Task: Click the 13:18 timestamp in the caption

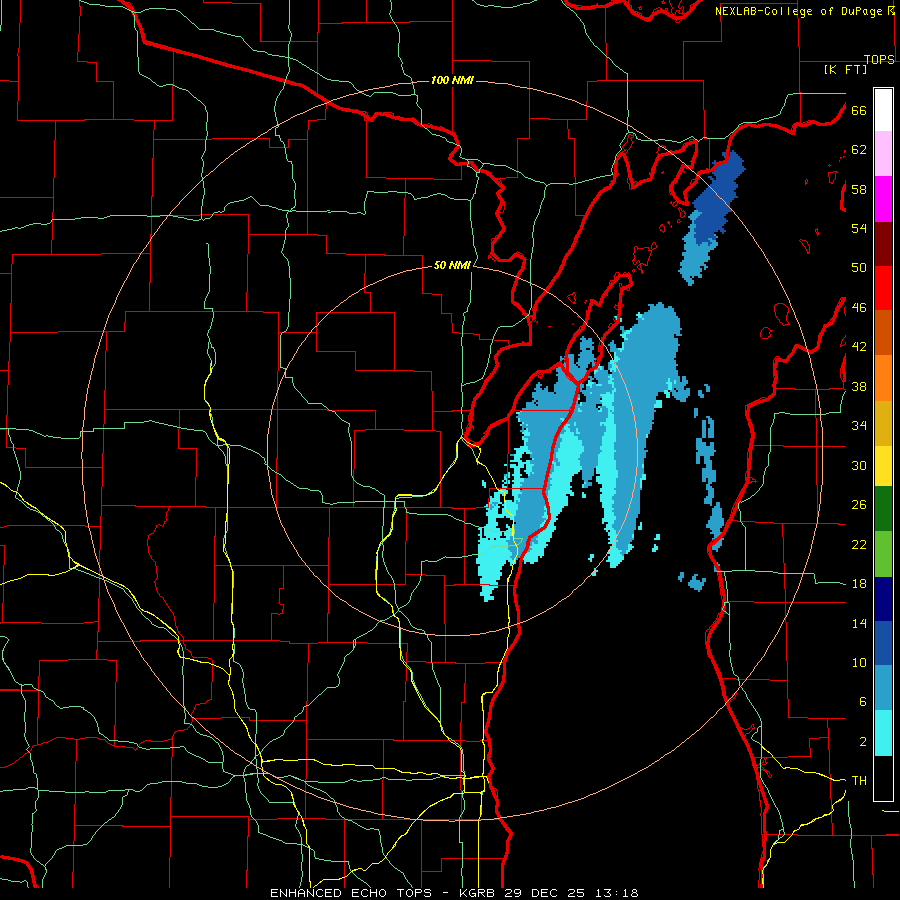Action: pos(615,893)
